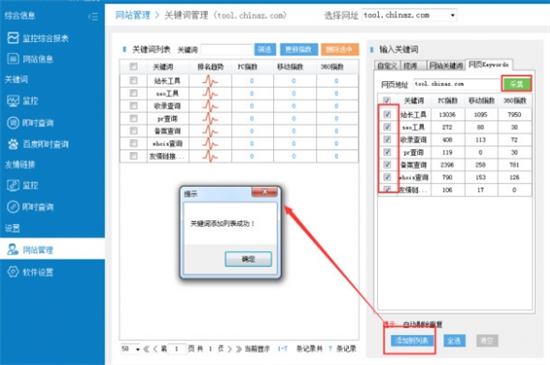Select 网站管理 in the sidebar
The width and height of the screenshot is (550, 365).
52,249
